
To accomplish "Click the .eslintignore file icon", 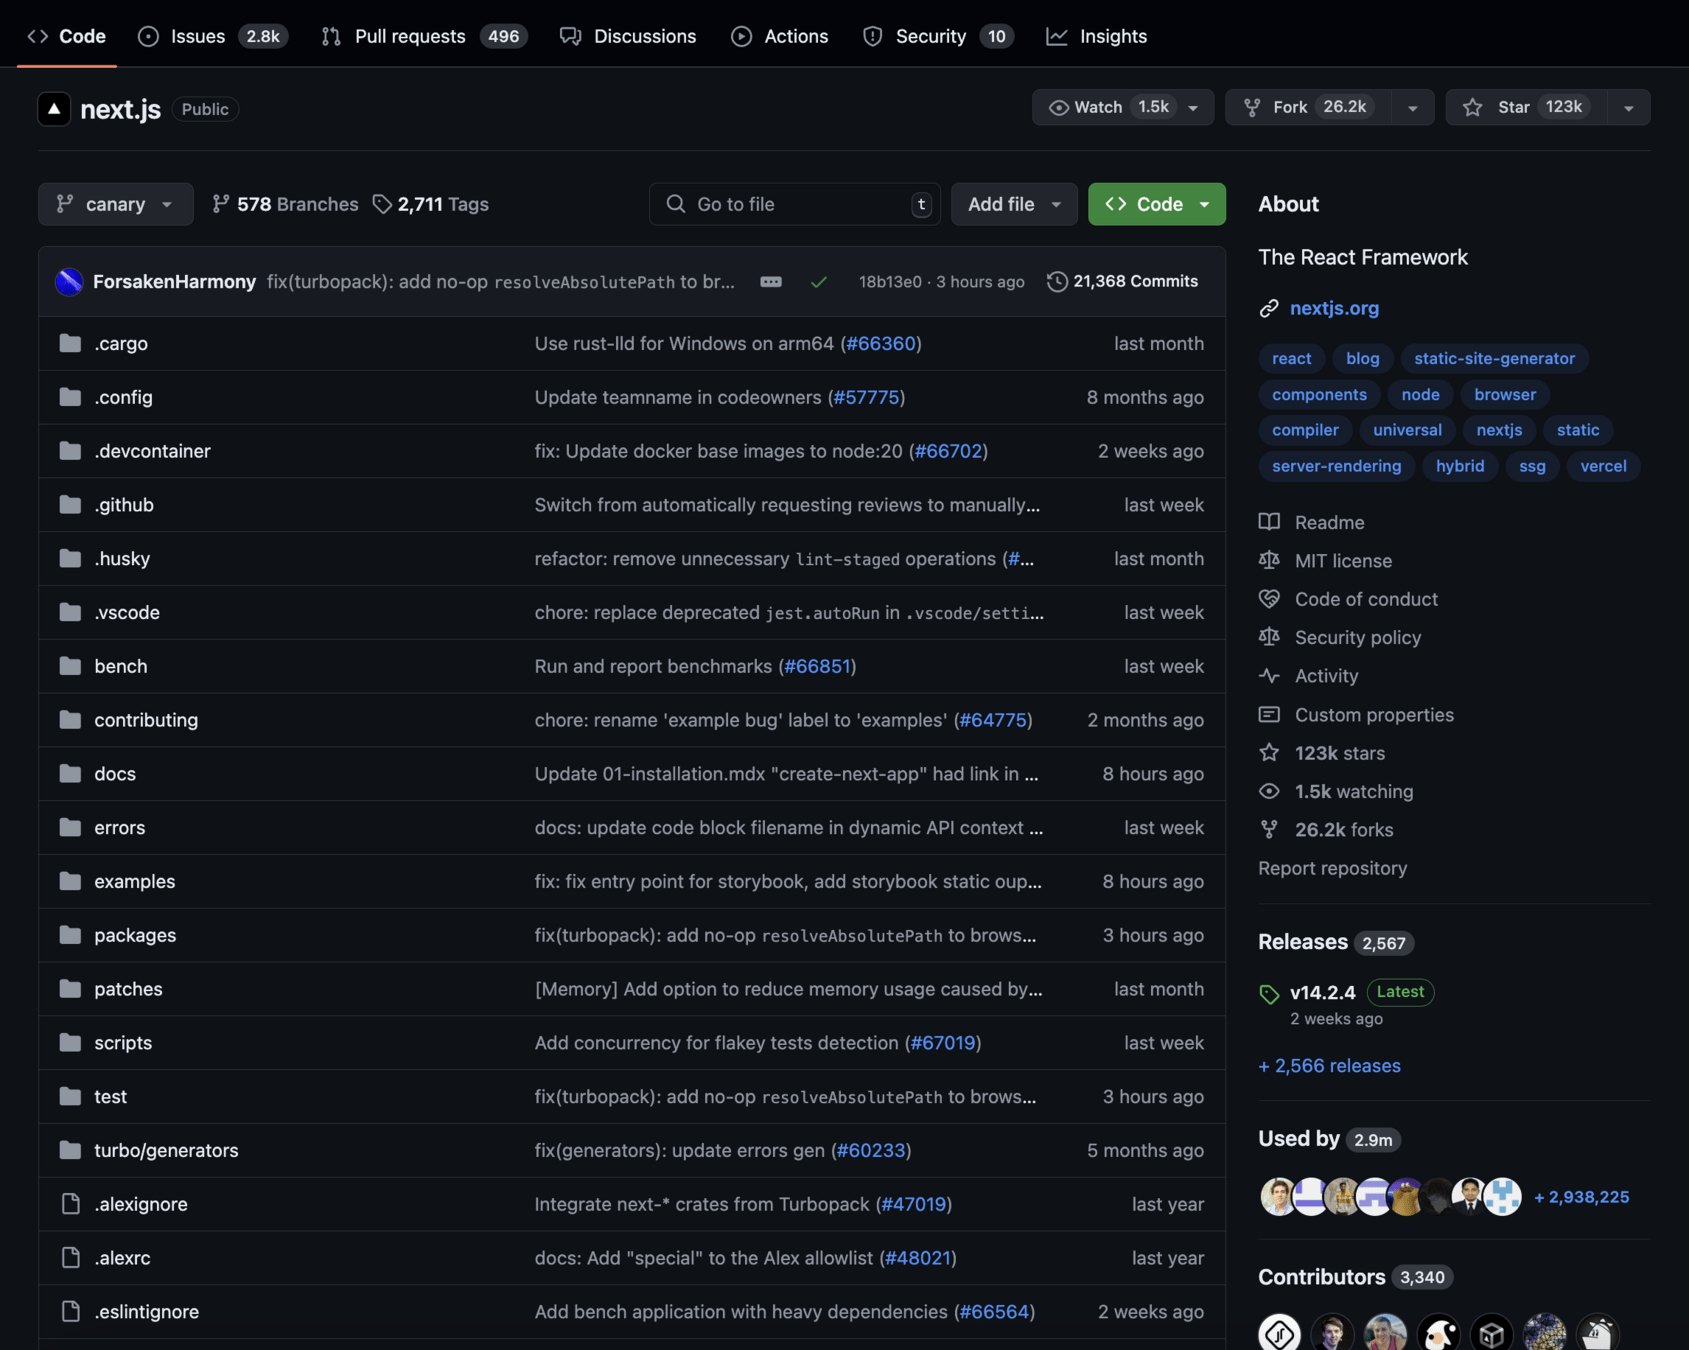I will pos(70,1312).
